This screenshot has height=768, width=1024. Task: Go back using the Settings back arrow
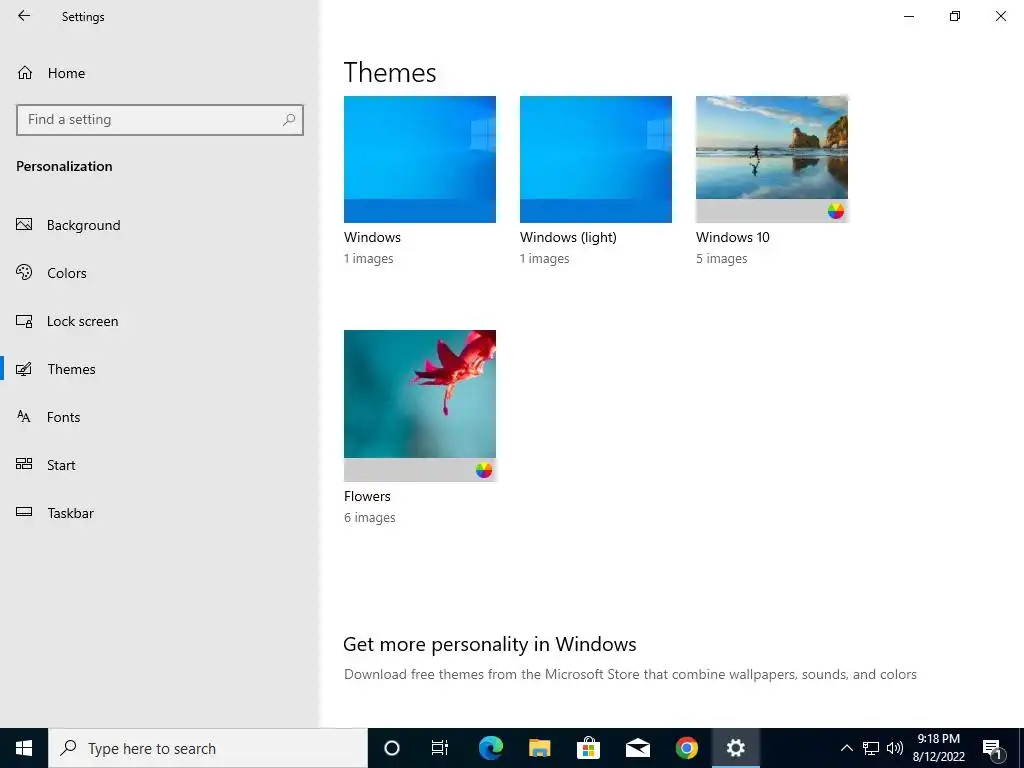tap(24, 16)
